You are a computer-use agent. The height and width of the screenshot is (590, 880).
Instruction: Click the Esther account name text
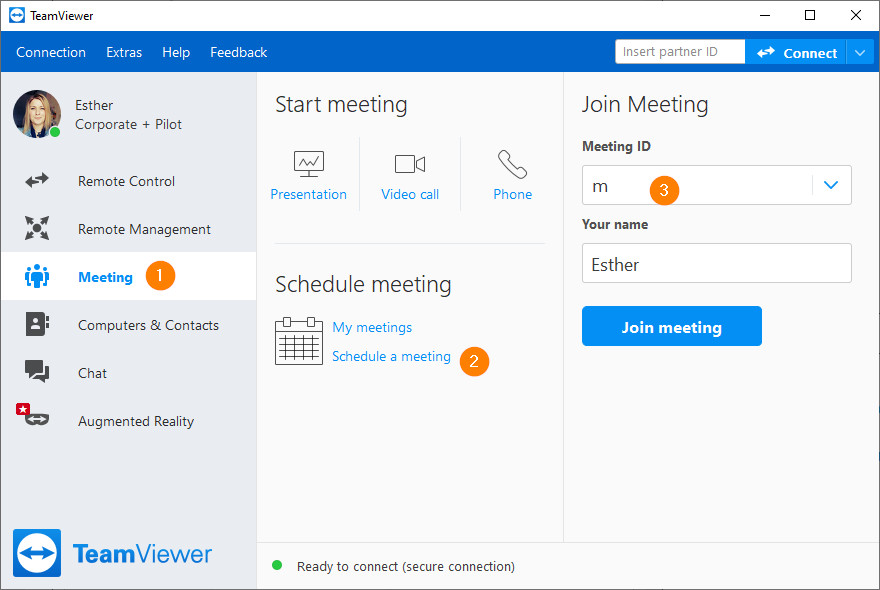click(94, 105)
